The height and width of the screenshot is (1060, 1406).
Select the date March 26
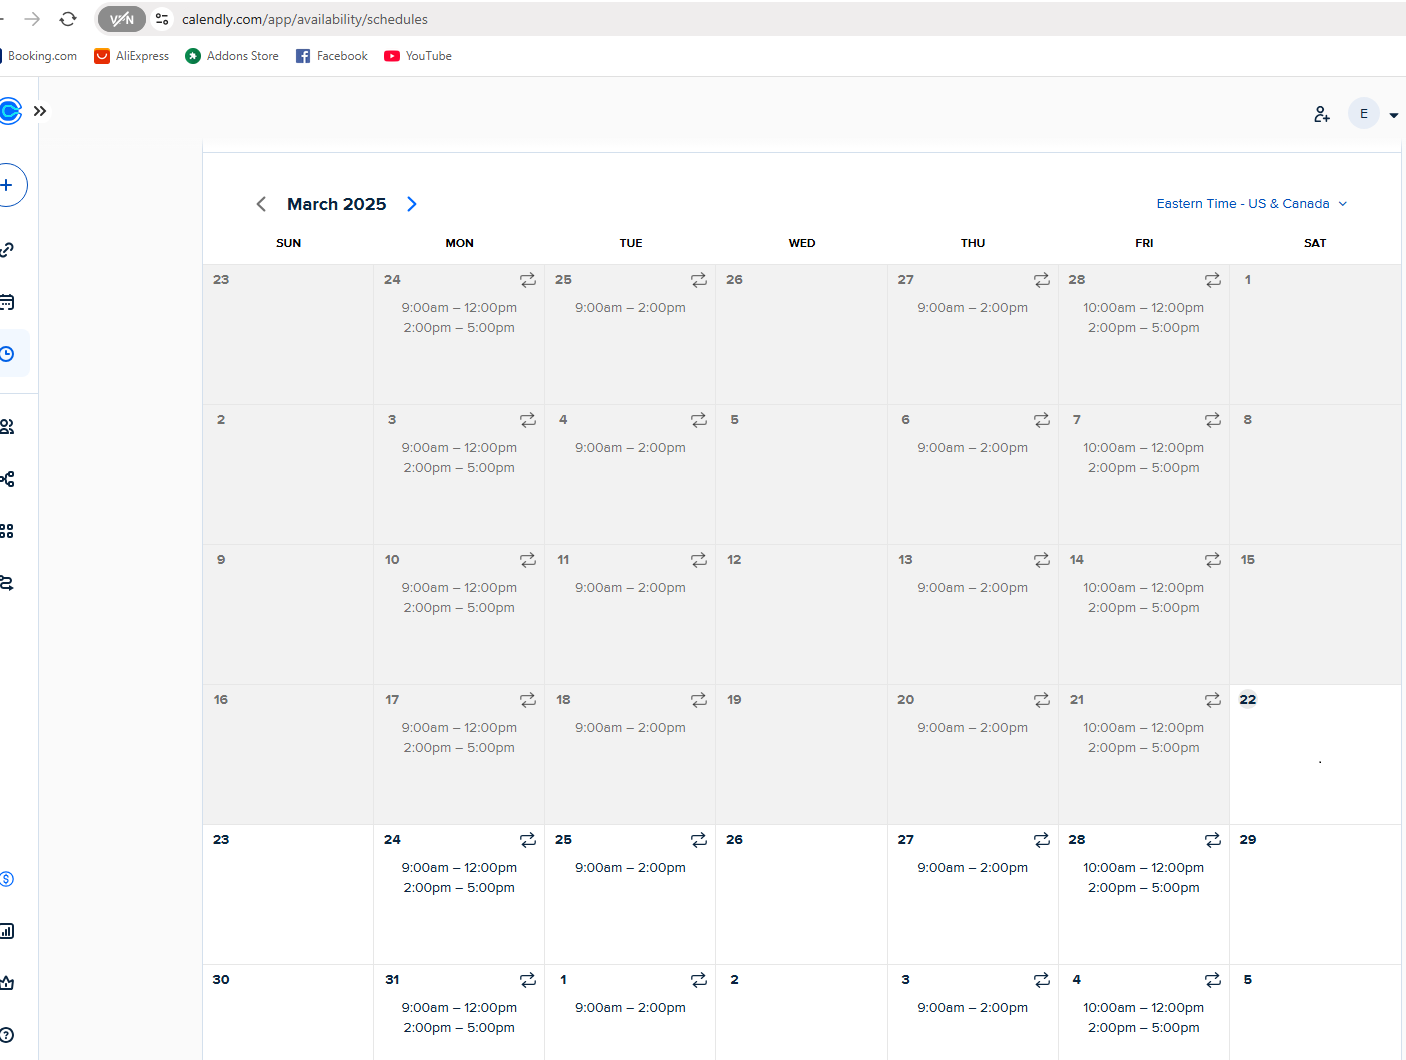point(735,840)
